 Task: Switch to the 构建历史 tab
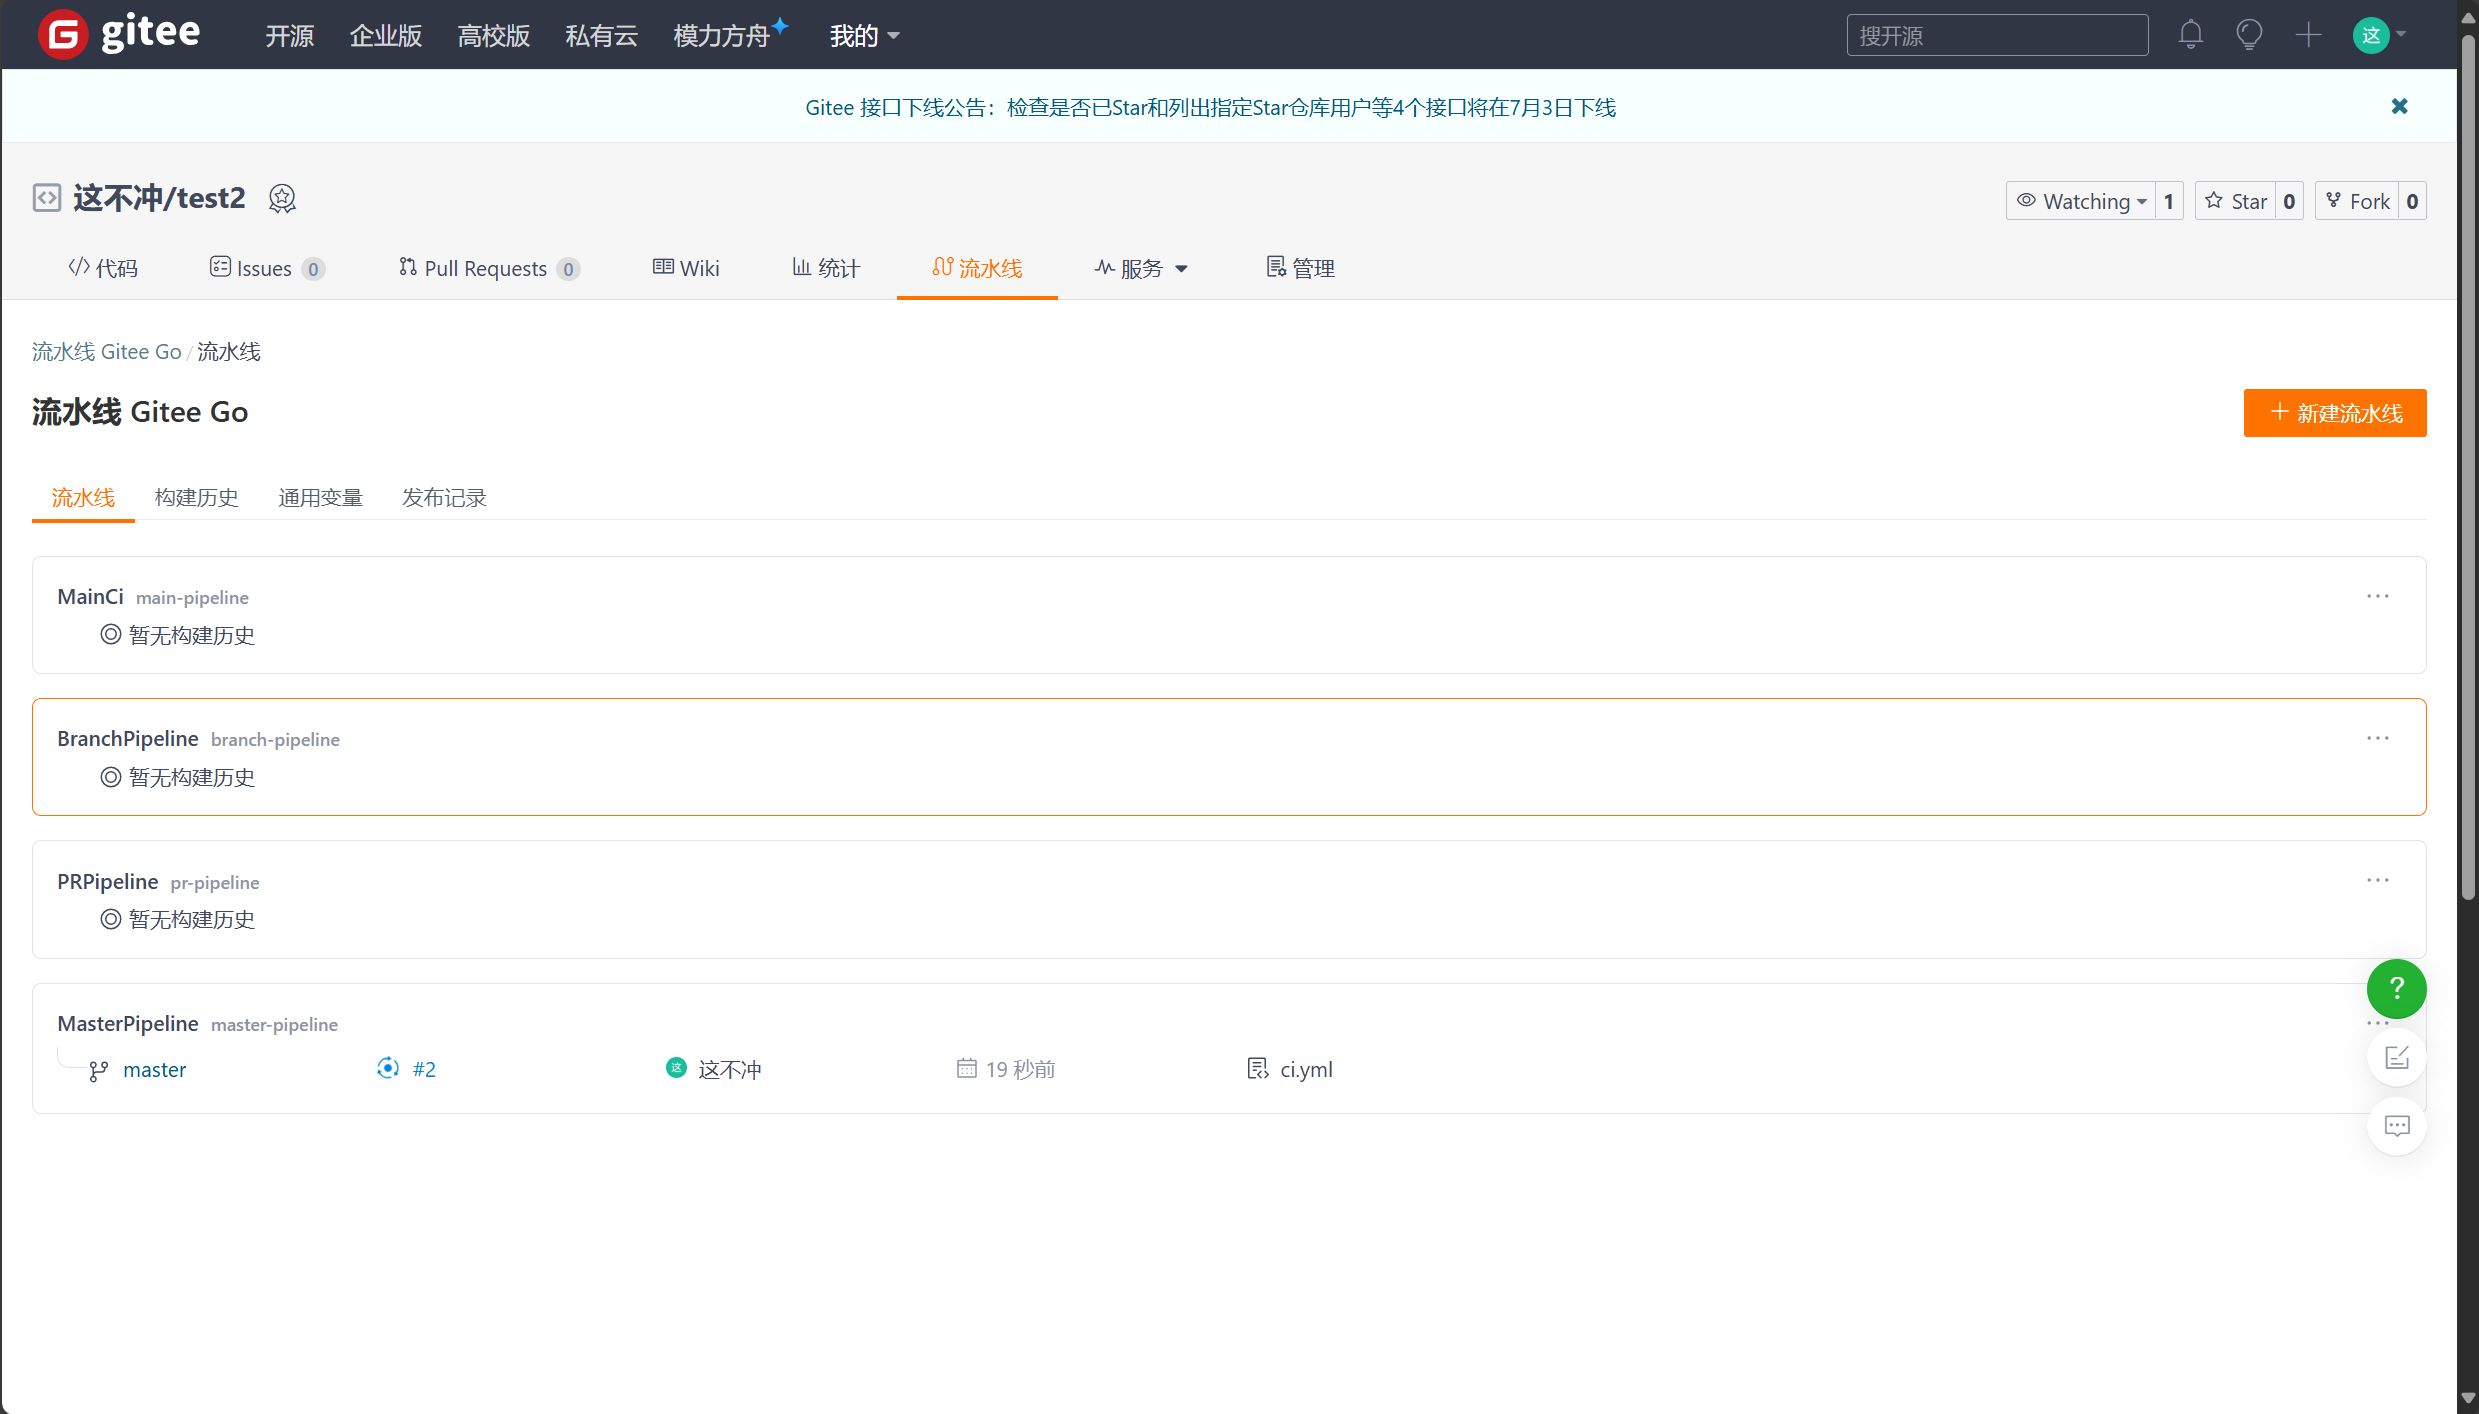click(x=196, y=497)
